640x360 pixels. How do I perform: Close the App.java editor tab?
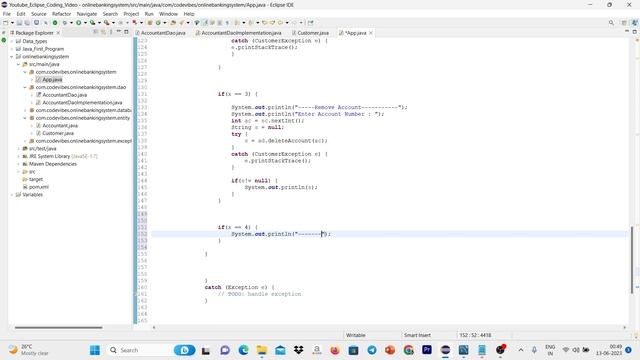[x=371, y=33]
